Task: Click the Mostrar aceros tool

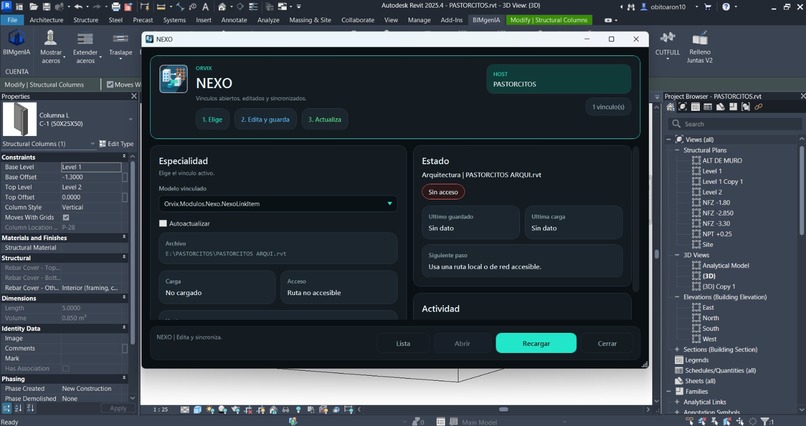Action: click(x=51, y=47)
